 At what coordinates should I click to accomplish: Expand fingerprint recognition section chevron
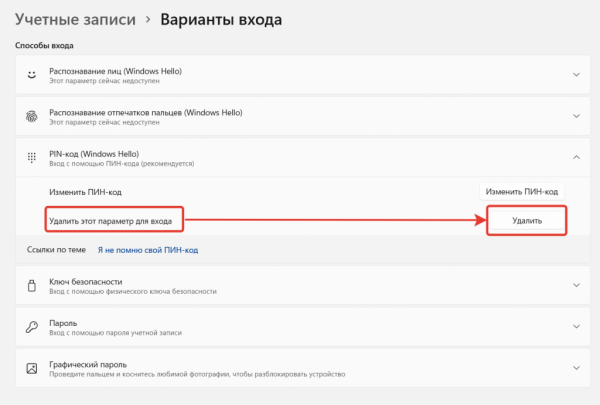pos(576,116)
